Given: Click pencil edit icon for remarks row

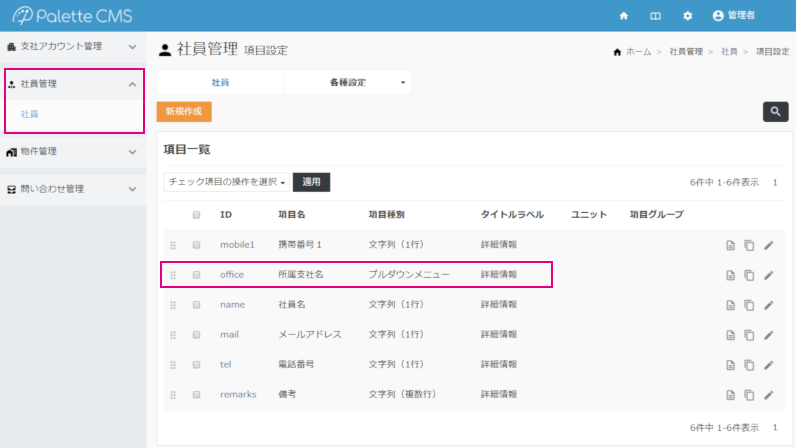Looking at the screenshot, I should tap(769, 395).
